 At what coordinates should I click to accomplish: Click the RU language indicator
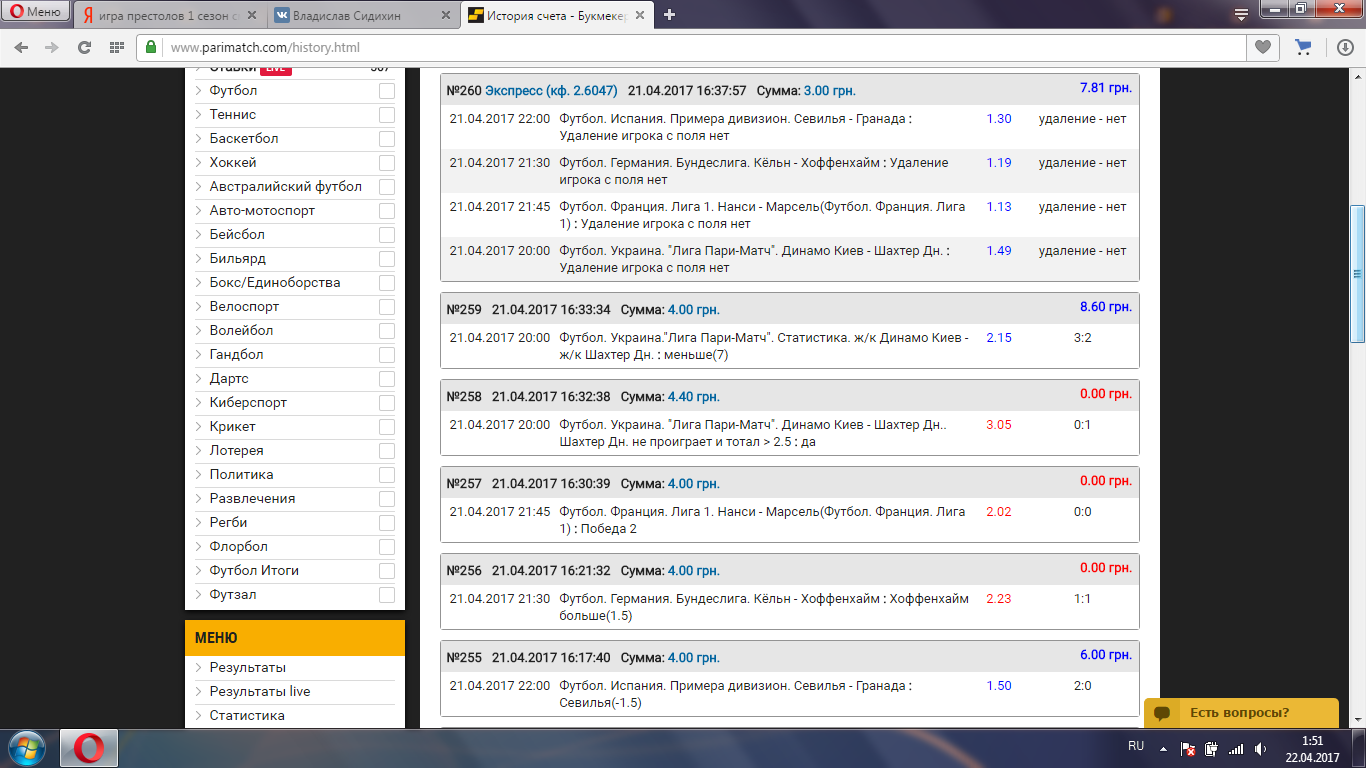point(1136,746)
